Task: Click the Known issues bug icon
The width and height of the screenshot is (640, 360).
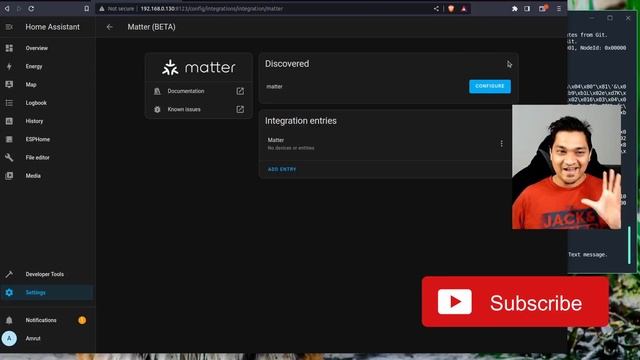Action: click(157, 109)
